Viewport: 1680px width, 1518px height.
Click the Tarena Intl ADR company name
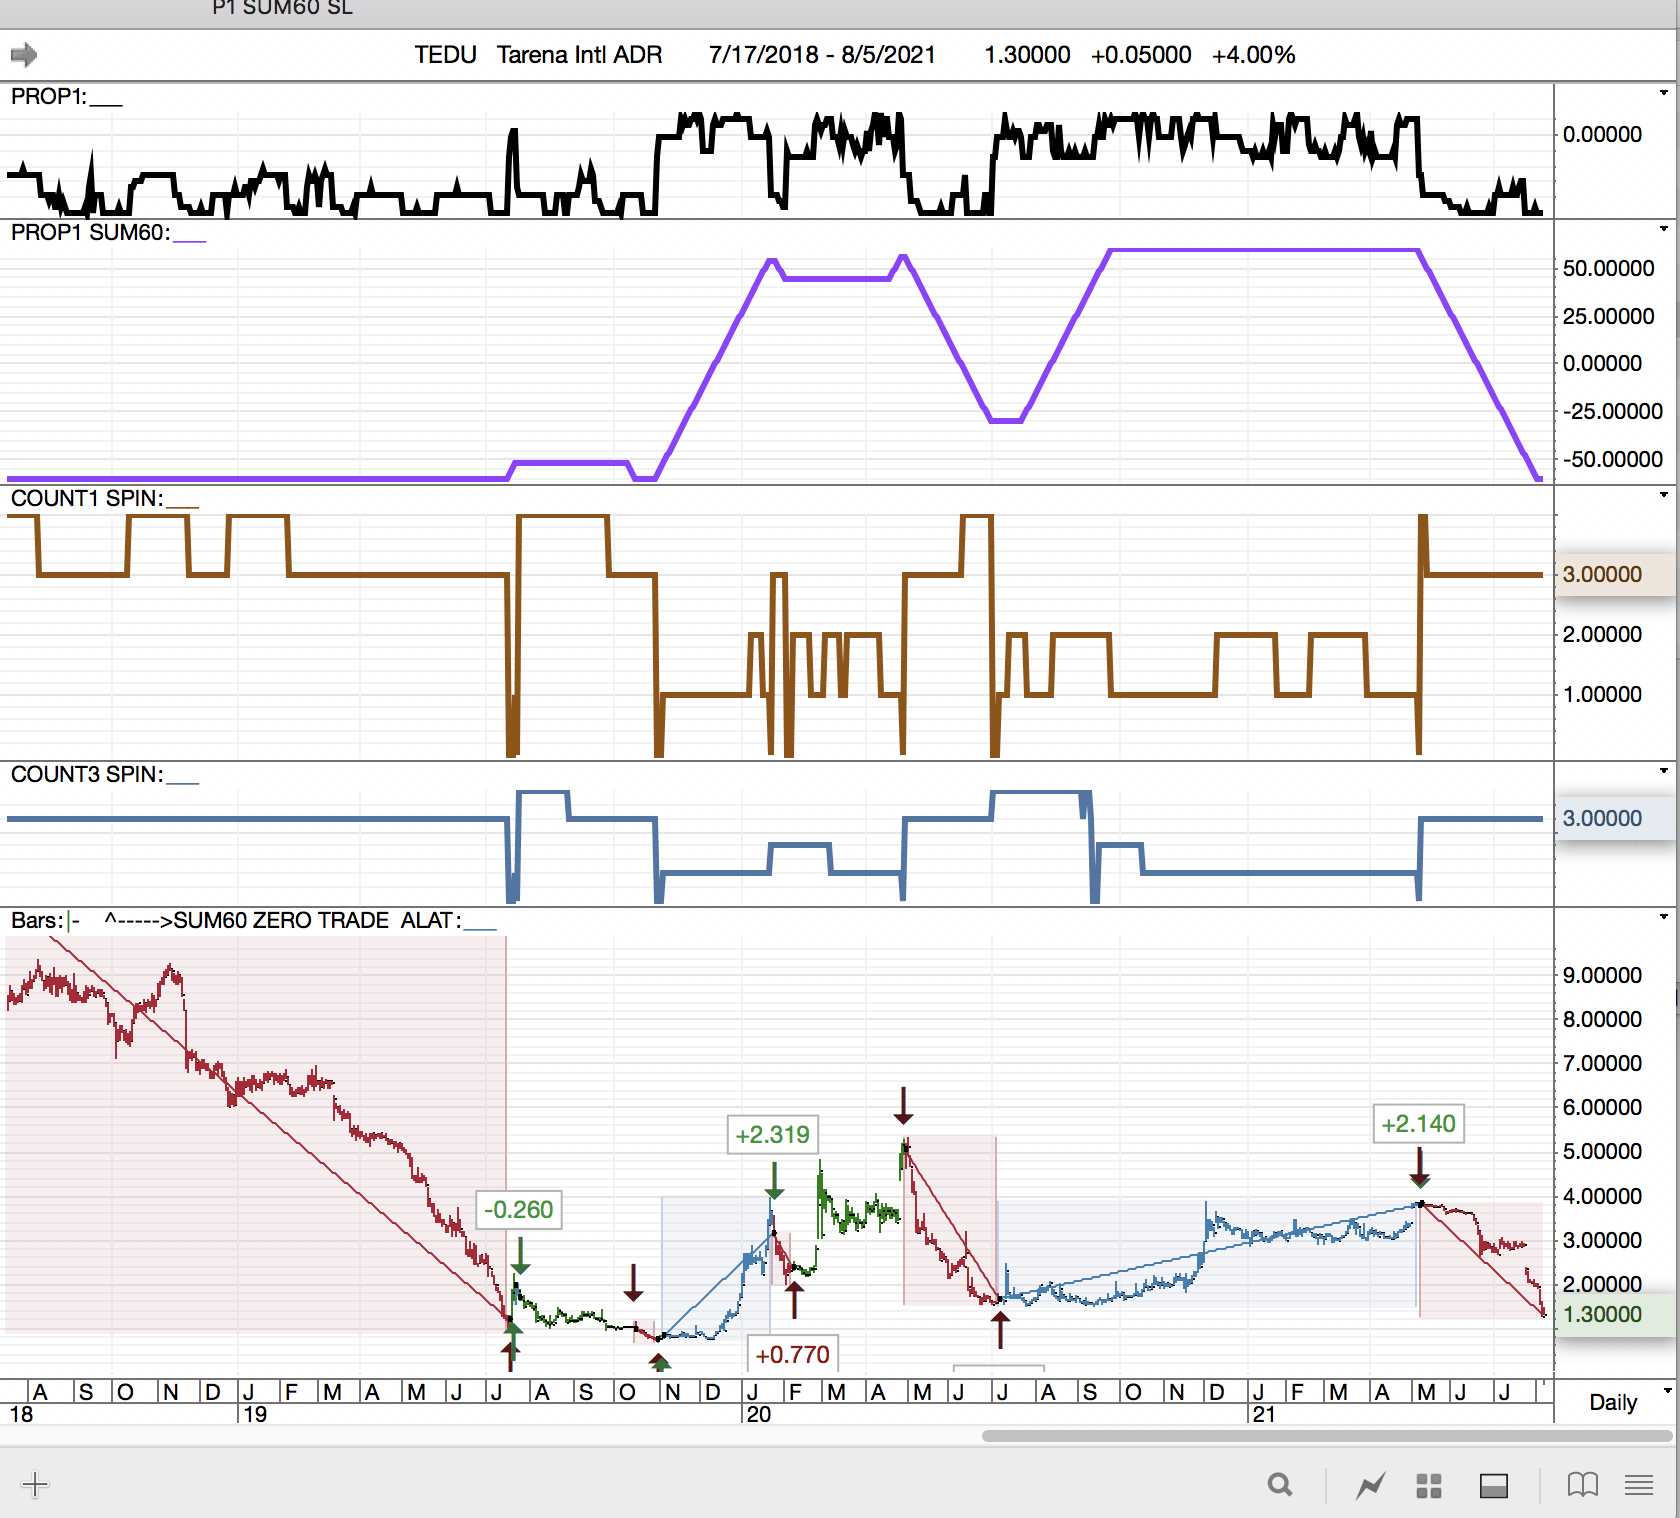pos(579,55)
